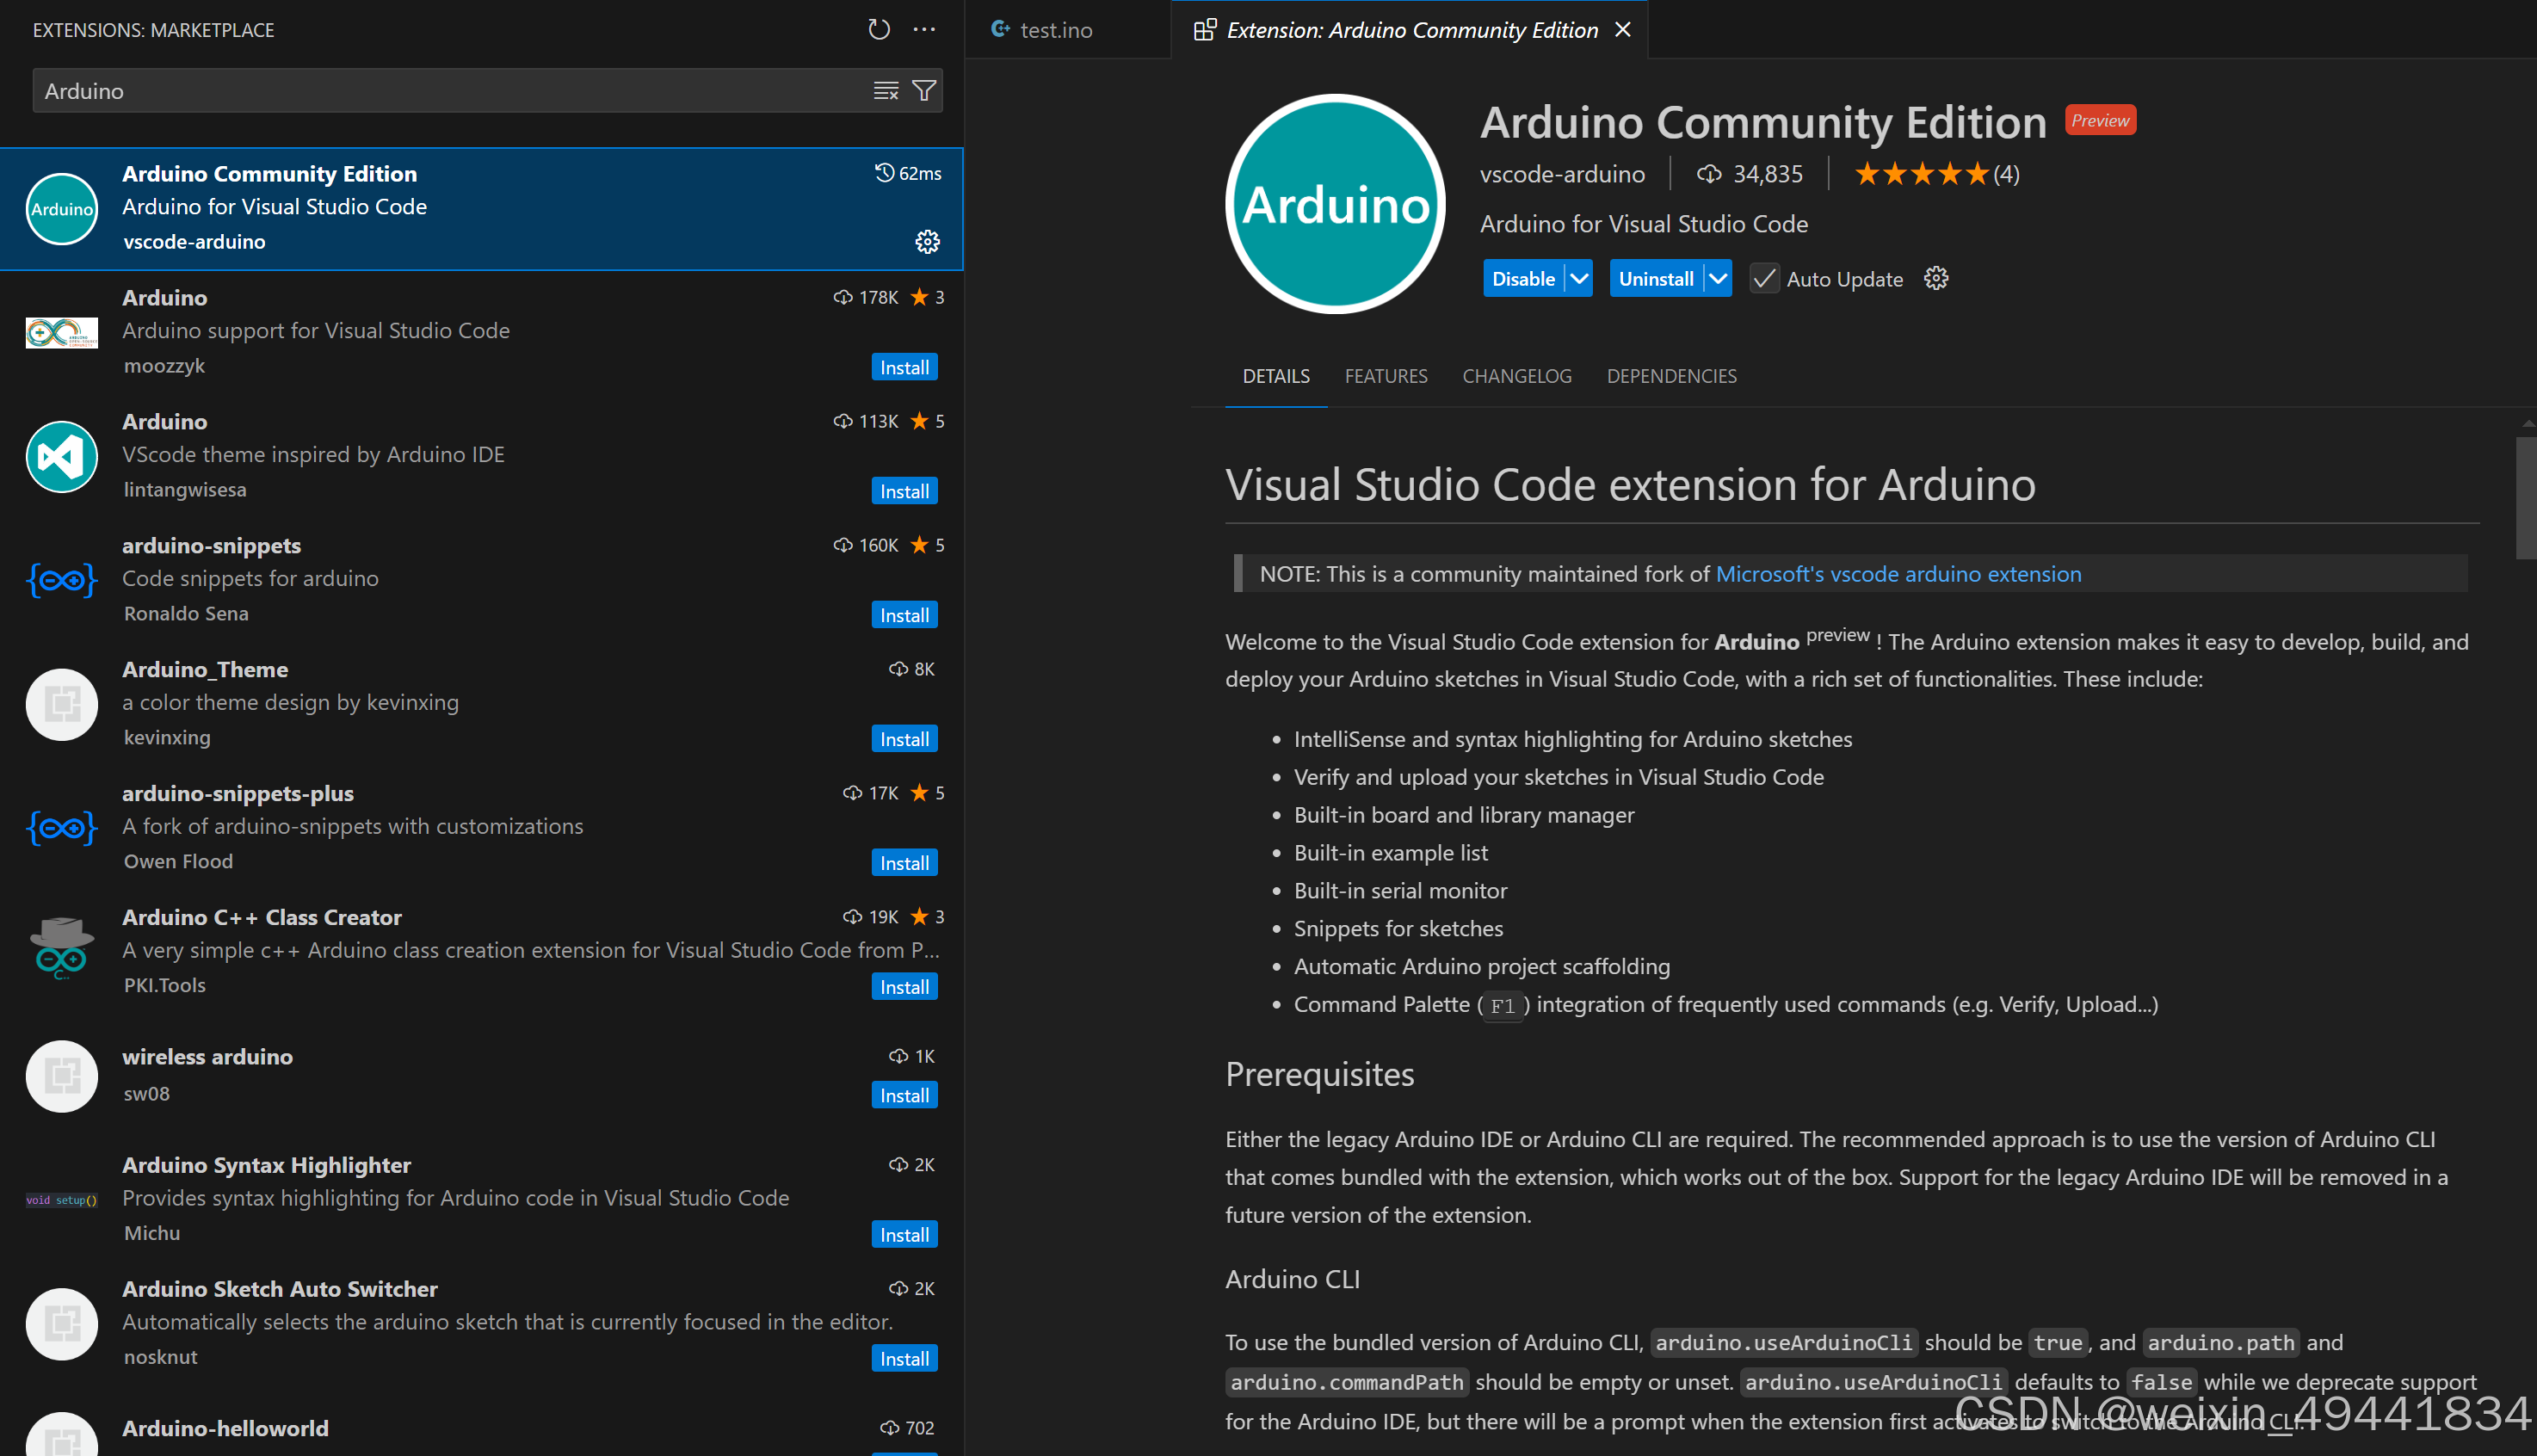Switch to the test.ino editor tab

click(1055, 30)
